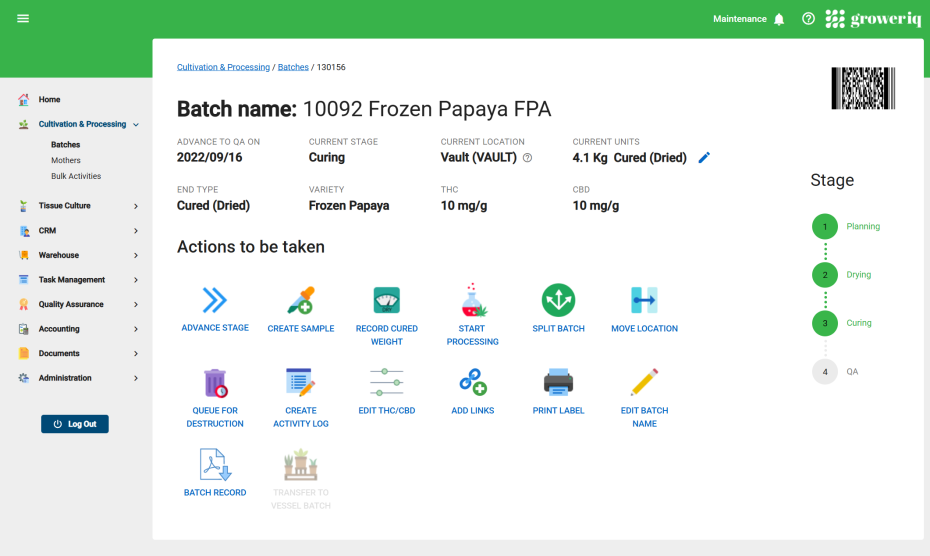This screenshot has height=556, width=930.
Task: Click the Record Cured Weight scale icon
Action: [x=387, y=300]
